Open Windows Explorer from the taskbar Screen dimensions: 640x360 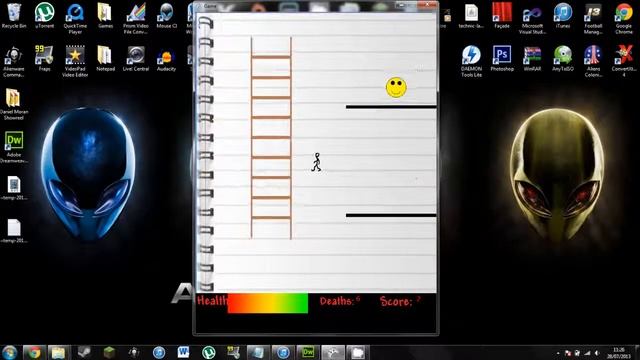pyautogui.click(x=58, y=352)
